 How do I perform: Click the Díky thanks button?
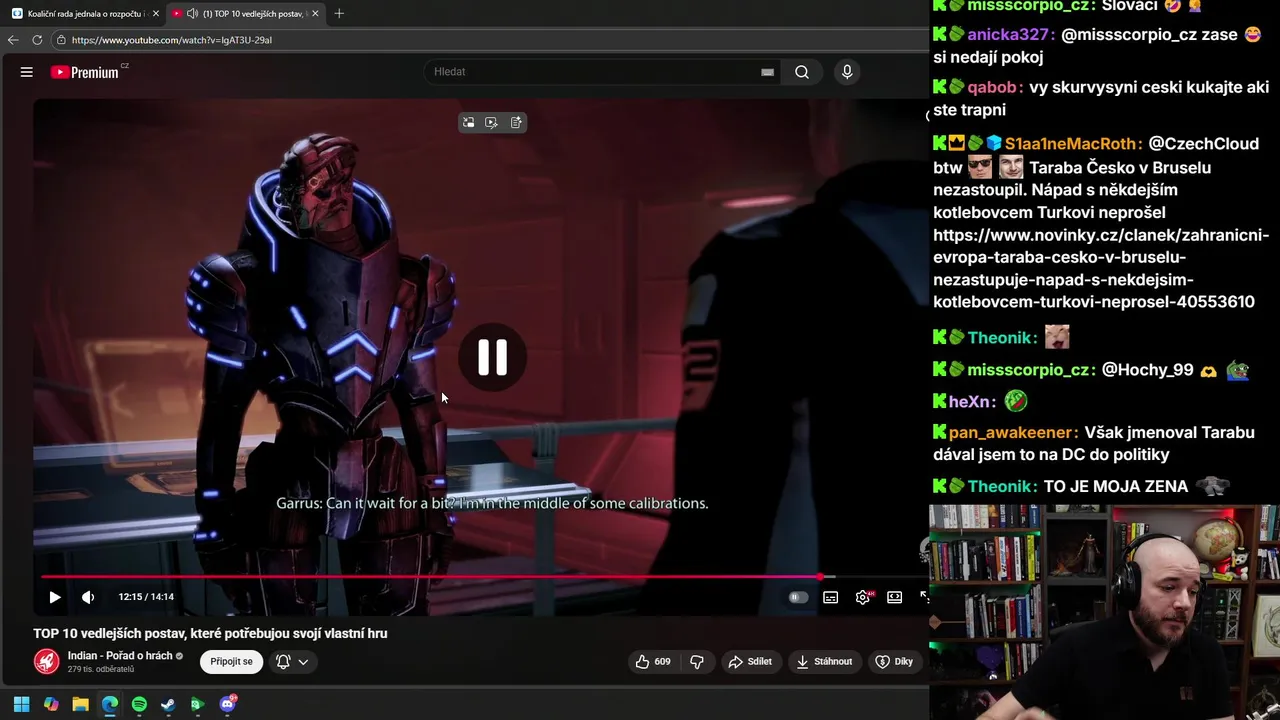[x=894, y=661]
